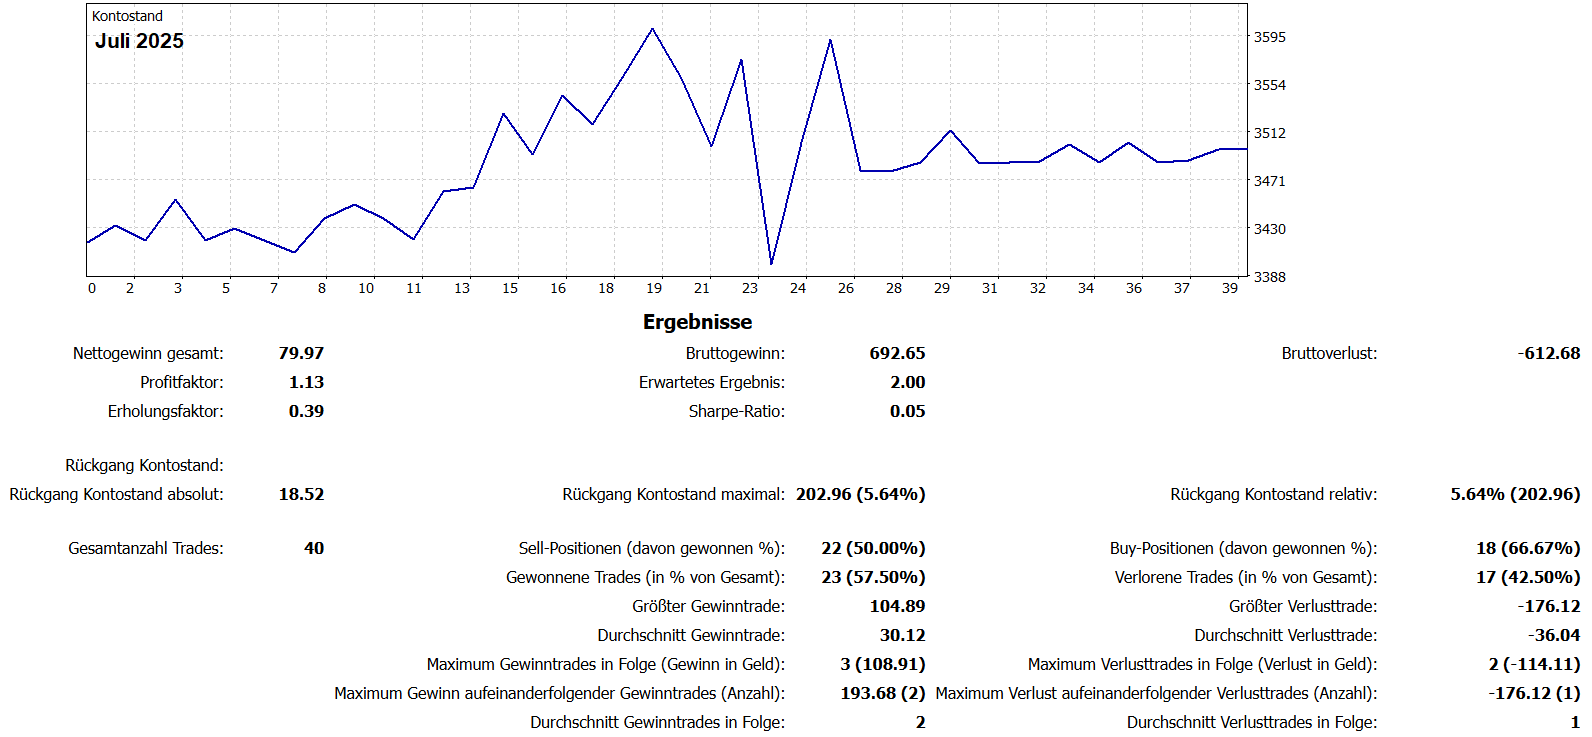The width and height of the screenshot is (1592, 737).
Task: Click the Bruttogewinn label
Action: coord(735,353)
